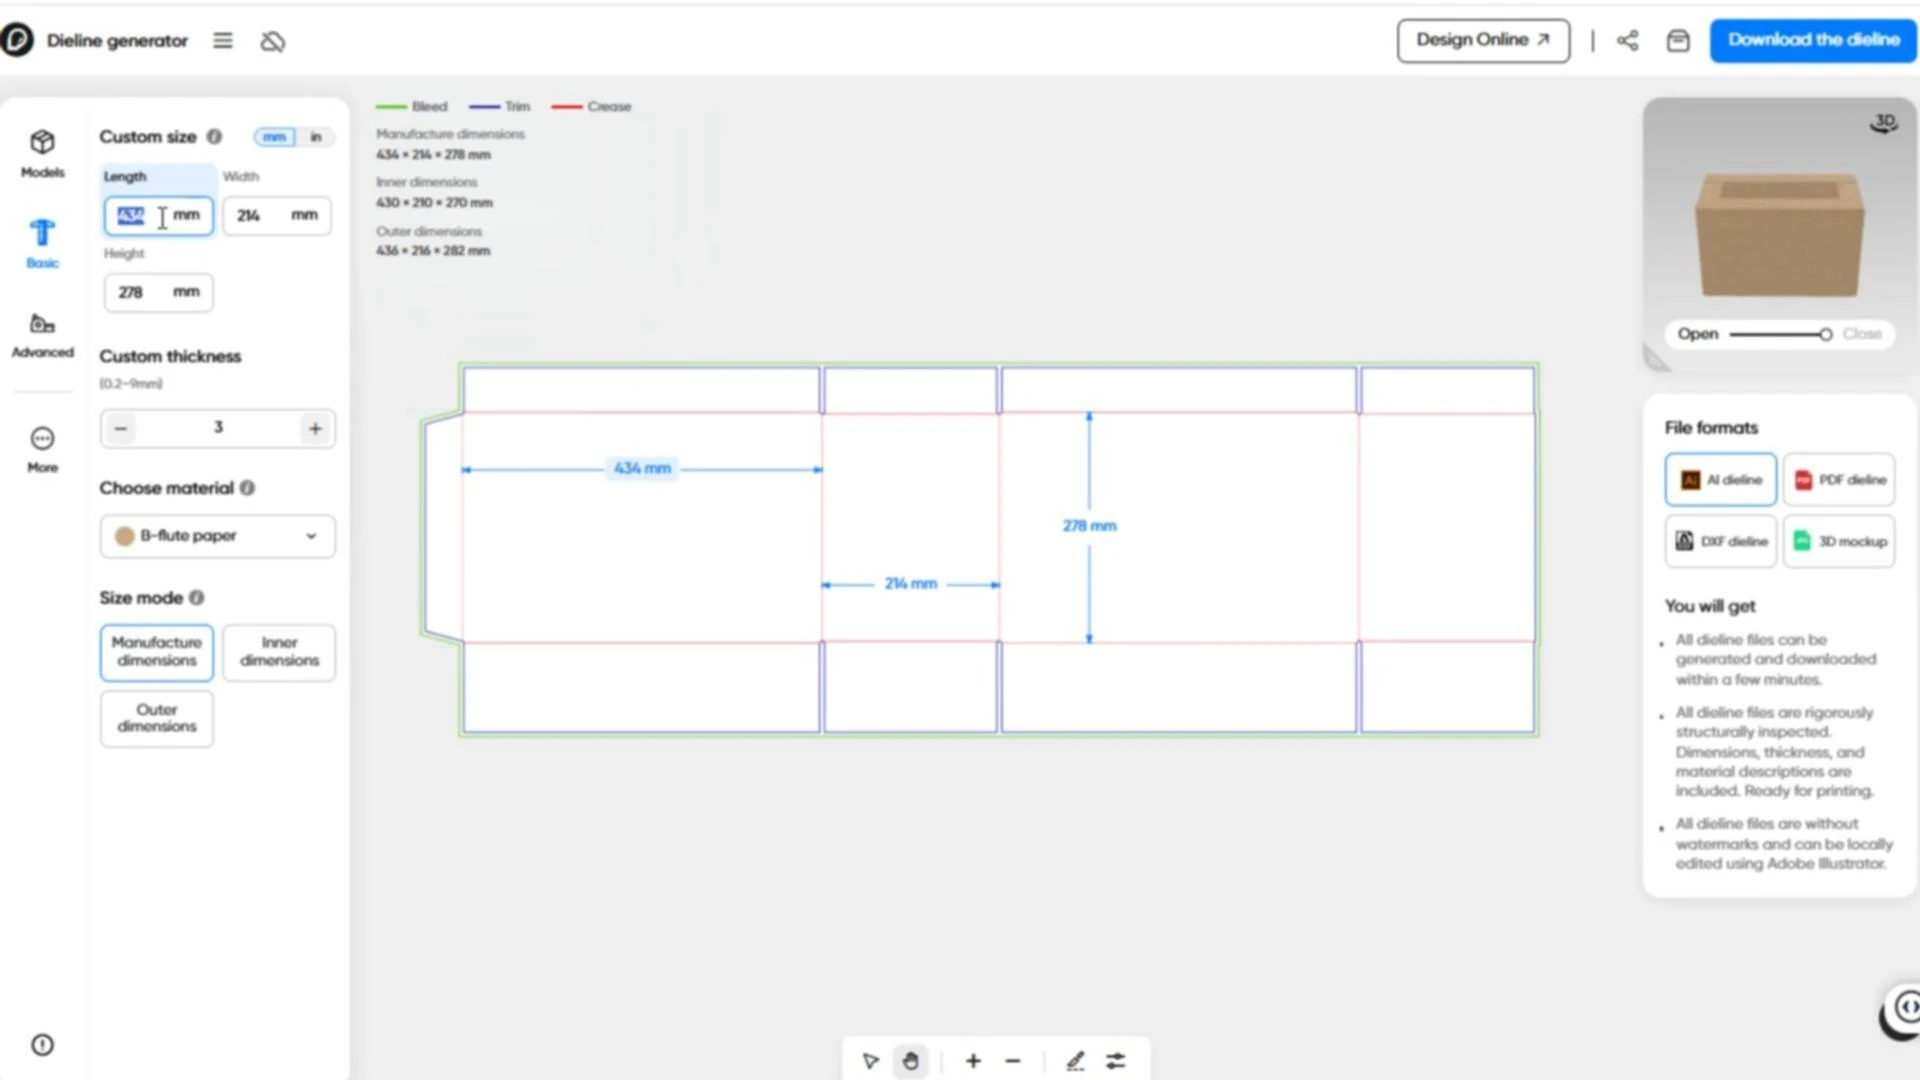The height and width of the screenshot is (1080, 1920).
Task: Choose the PDF dieline file format
Action: click(1839, 480)
